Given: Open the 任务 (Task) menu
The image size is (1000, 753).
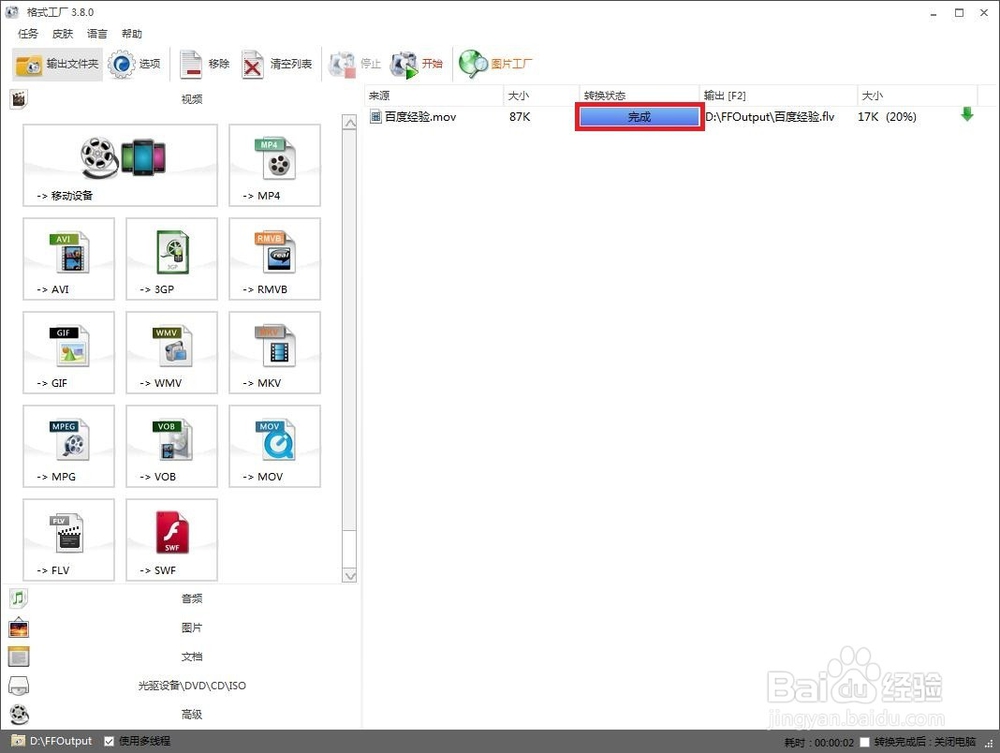Looking at the screenshot, I should pos(28,34).
